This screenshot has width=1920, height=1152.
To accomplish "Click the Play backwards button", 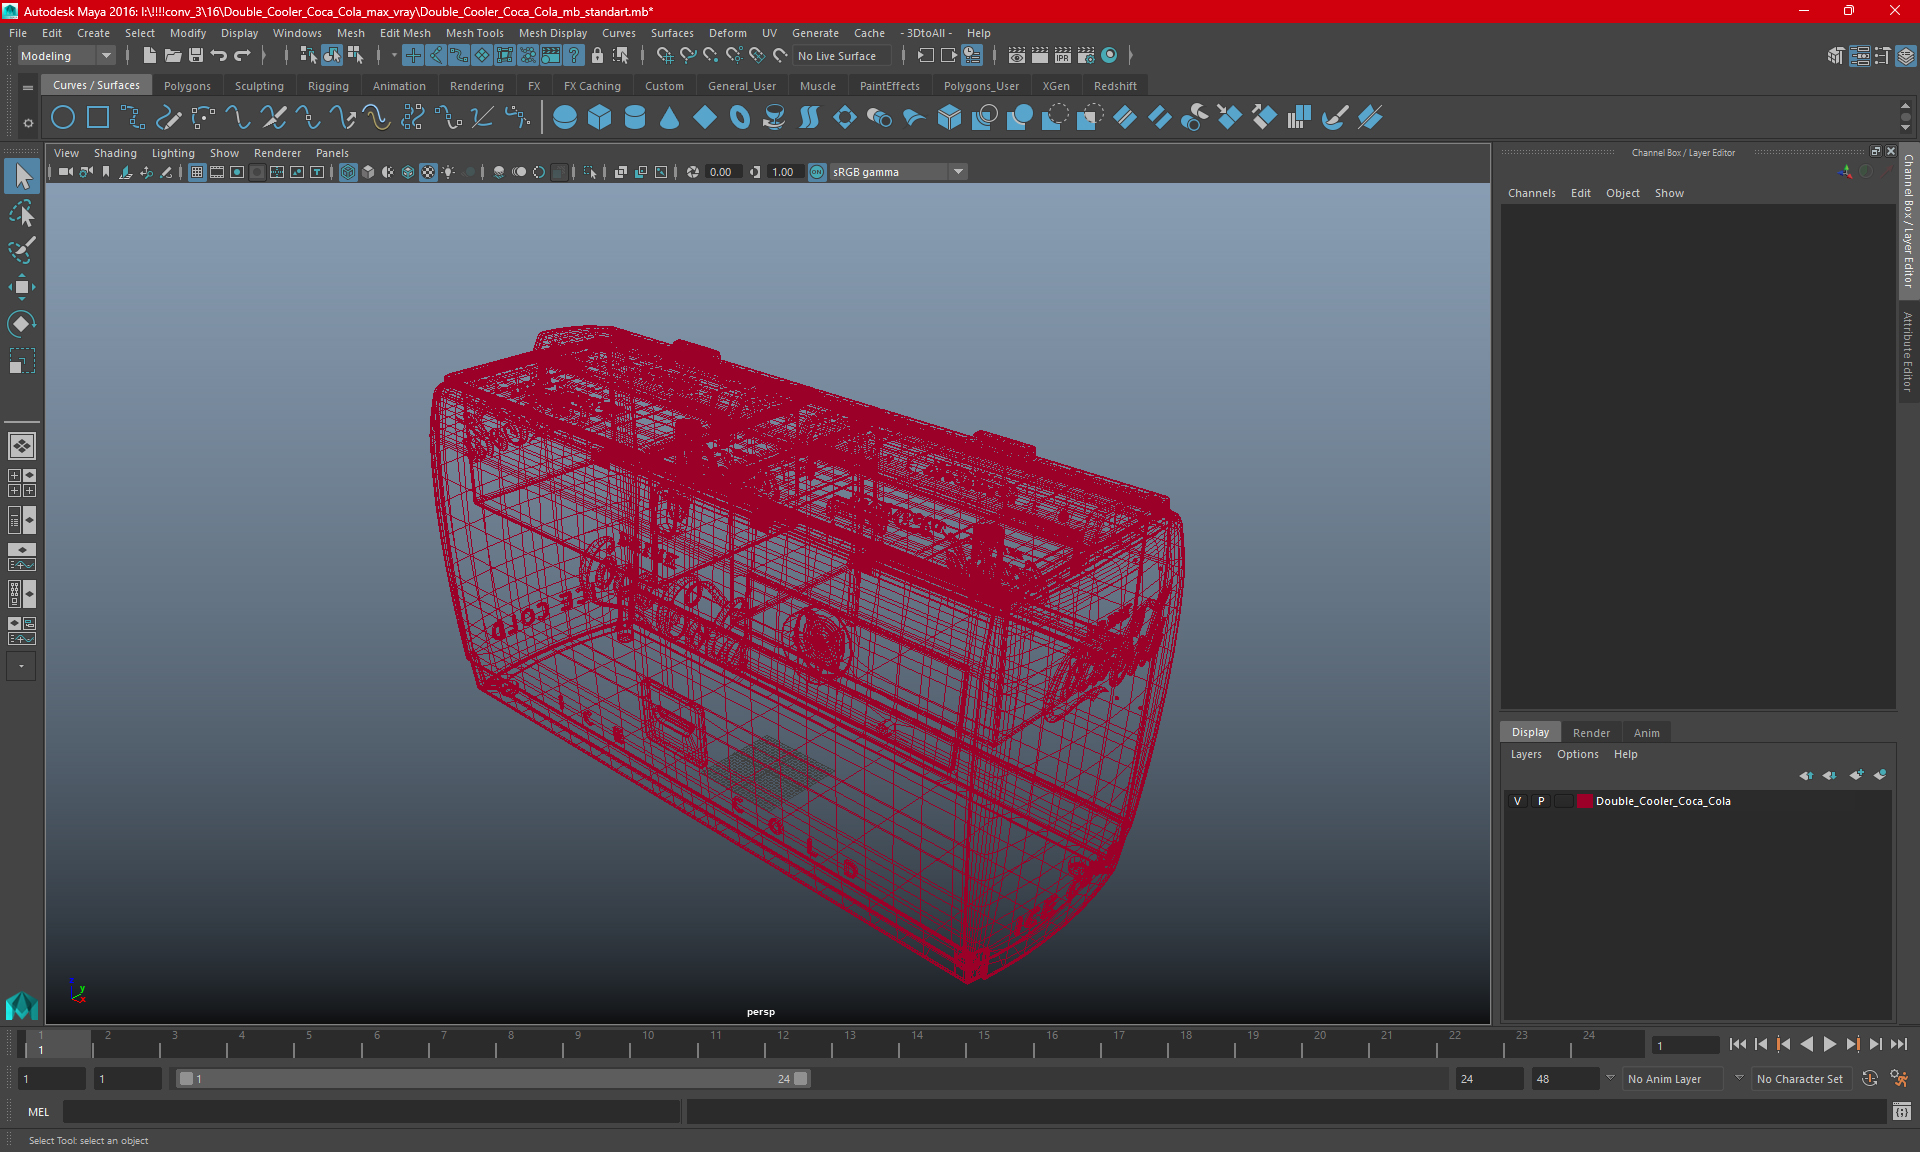I will coord(1807,1044).
